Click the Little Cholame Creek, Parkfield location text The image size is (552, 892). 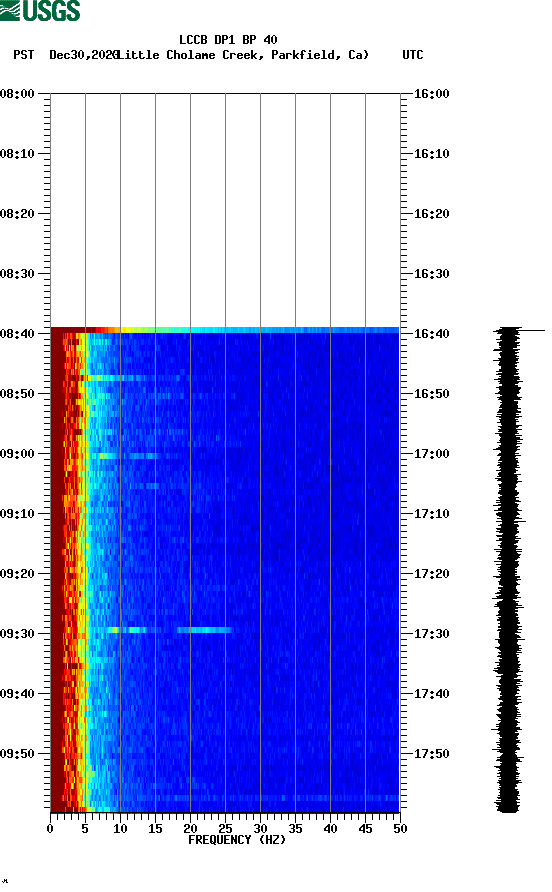pos(242,55)
